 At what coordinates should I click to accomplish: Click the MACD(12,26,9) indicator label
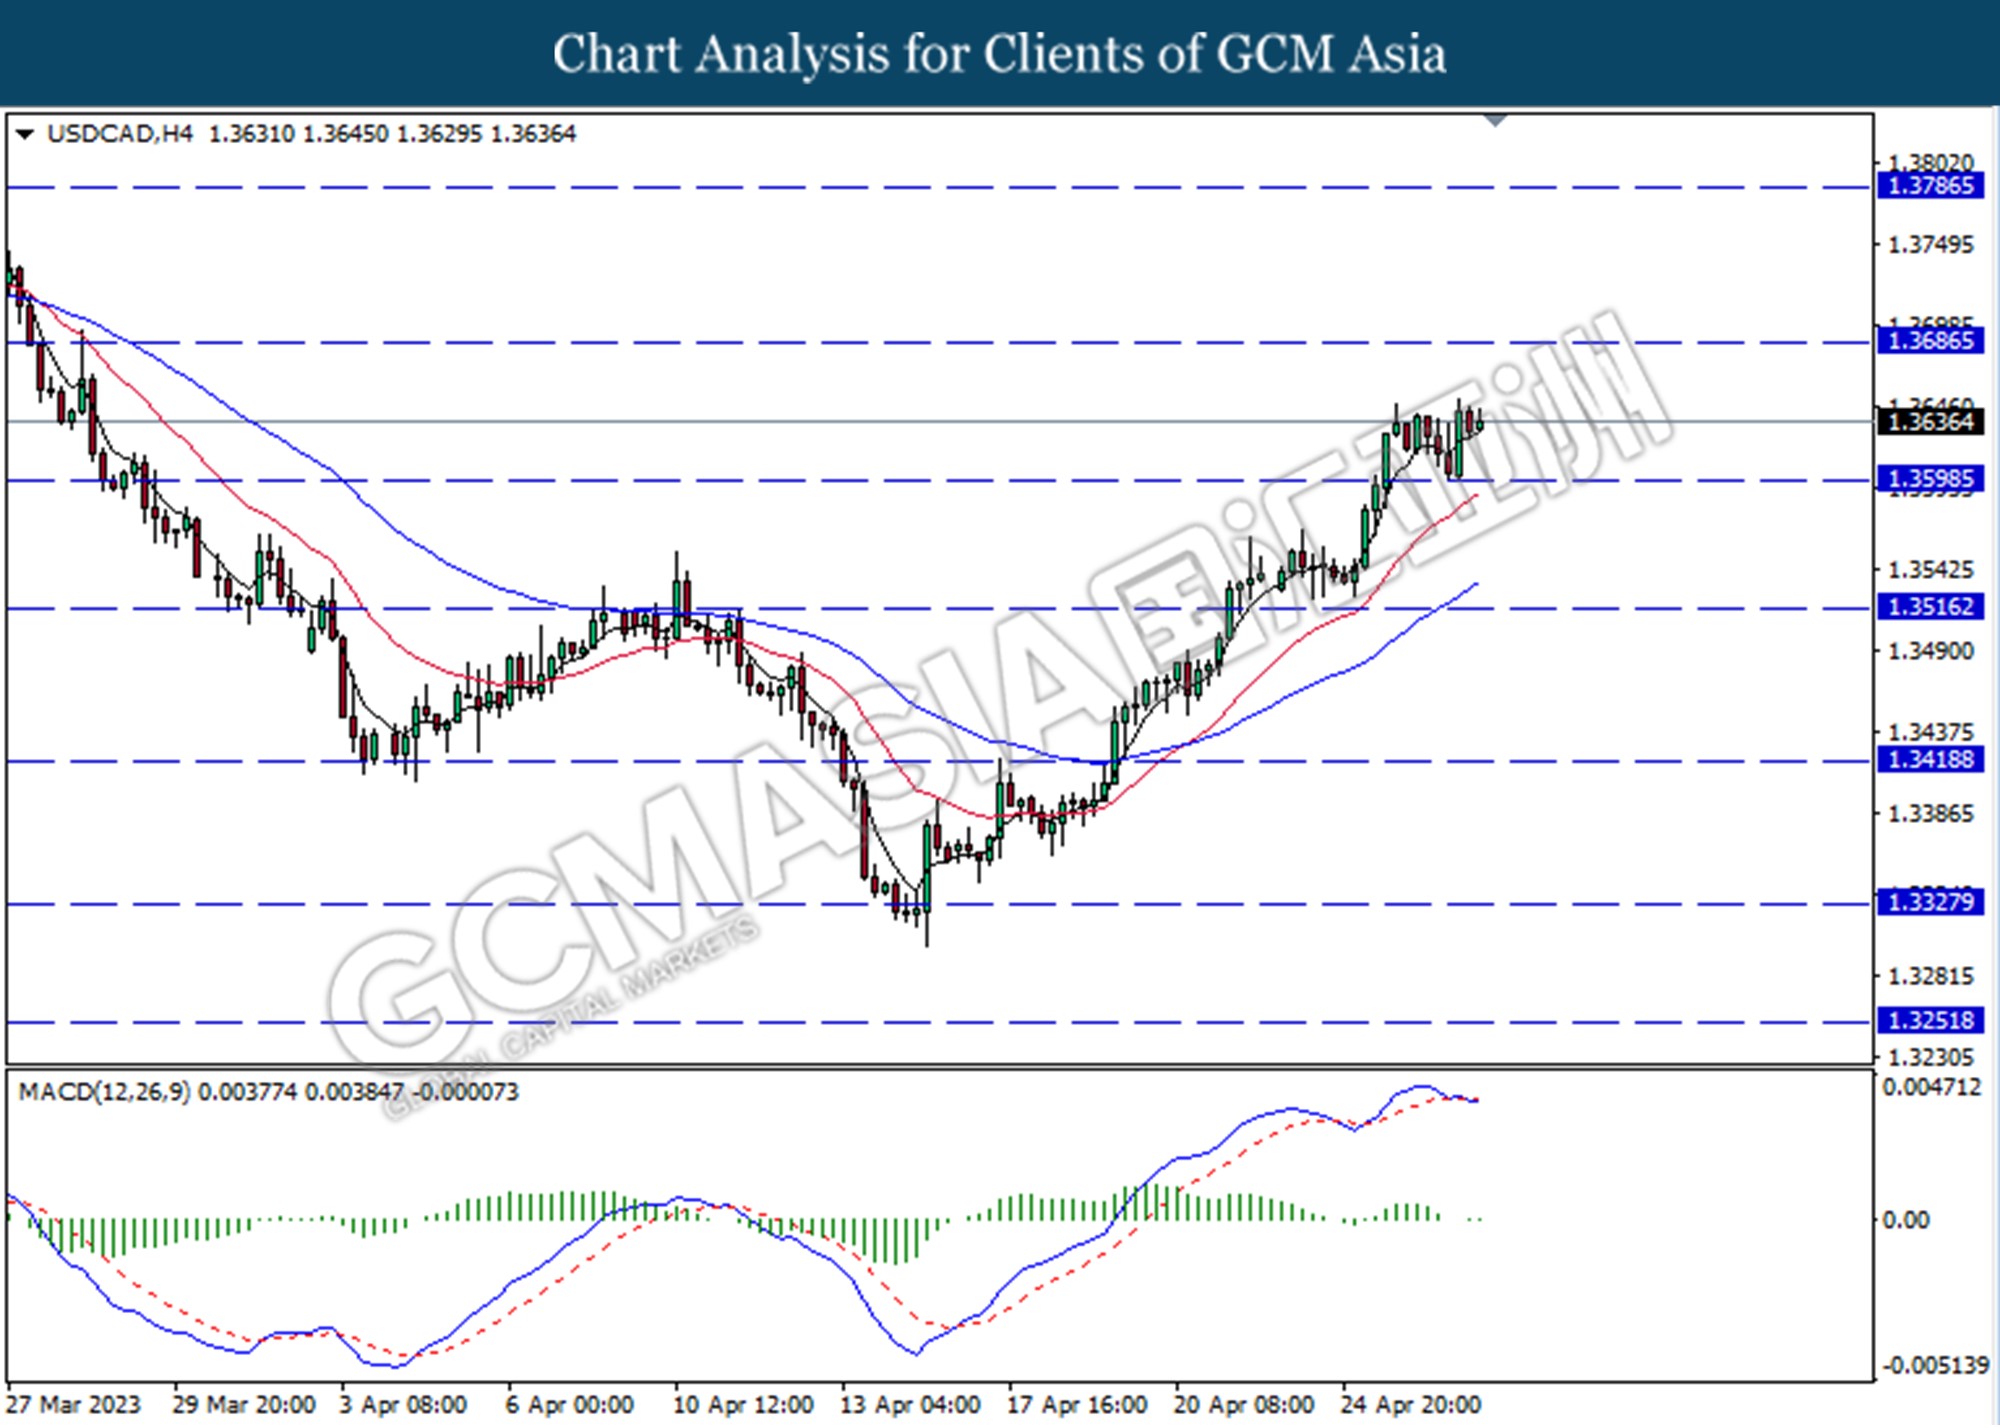click(x=104, y=1092)
